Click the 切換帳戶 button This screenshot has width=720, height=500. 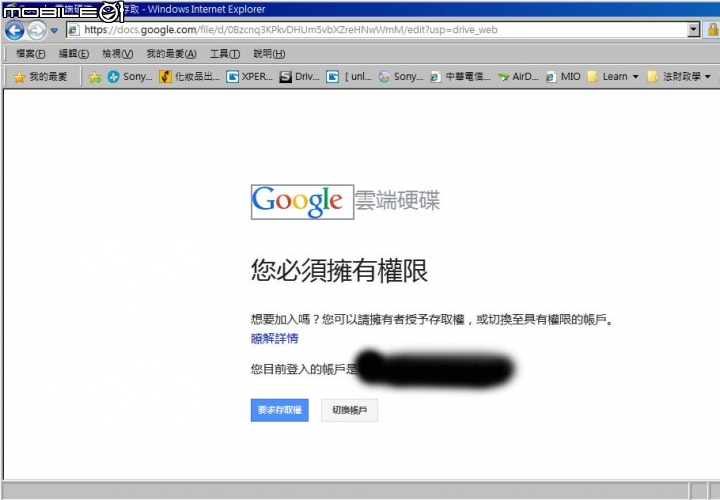[x=349, y=410]
